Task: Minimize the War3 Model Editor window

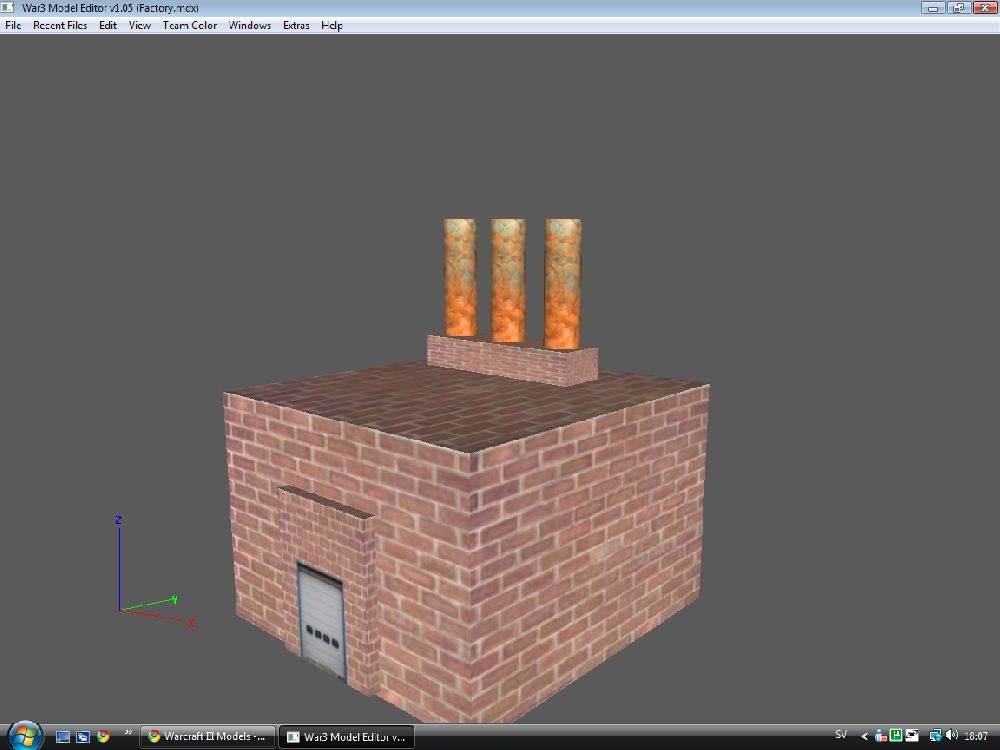Action: click(933, 8)
